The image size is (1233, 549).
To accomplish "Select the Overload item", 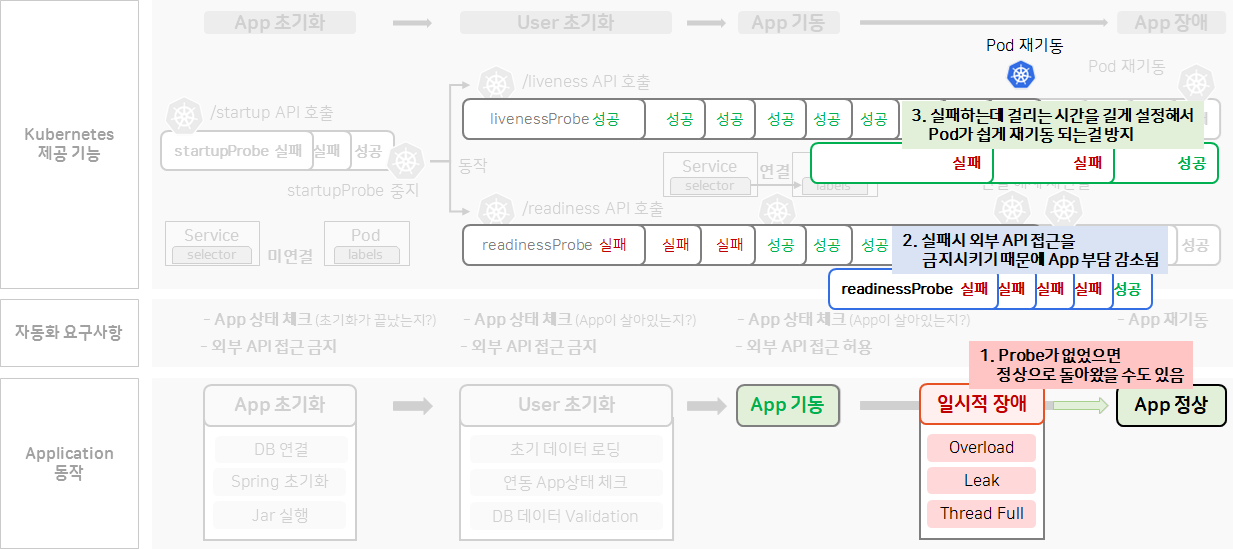I will 982,448.
